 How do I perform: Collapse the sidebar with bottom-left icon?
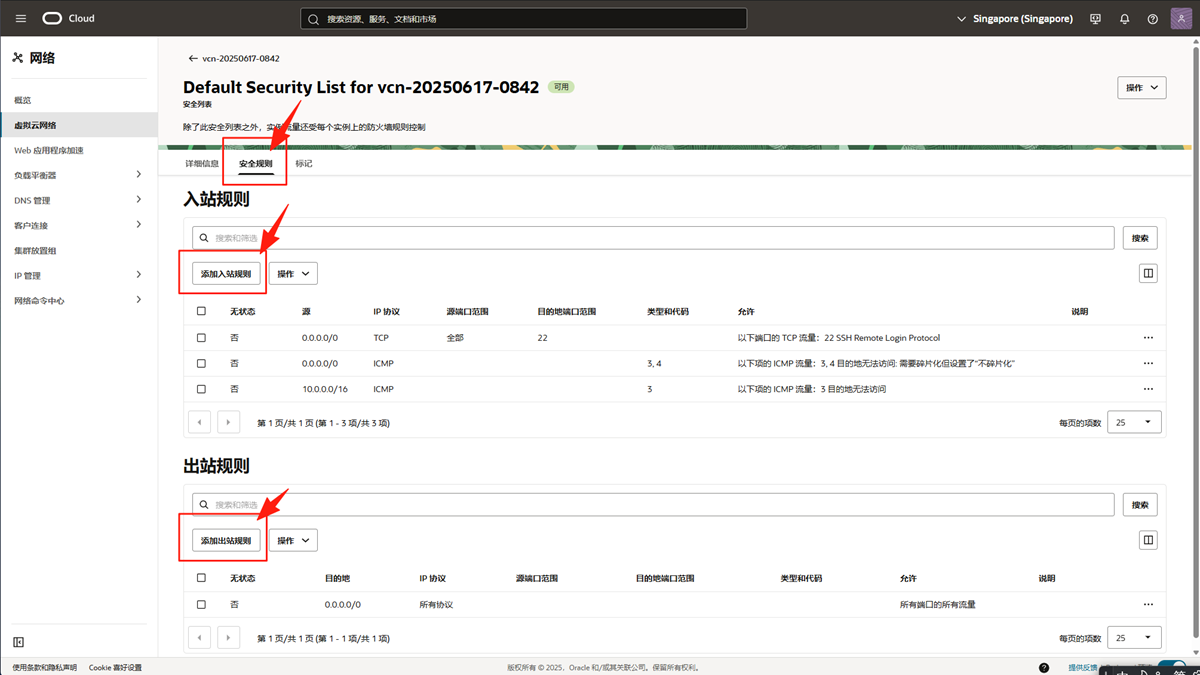pos(18,642)
